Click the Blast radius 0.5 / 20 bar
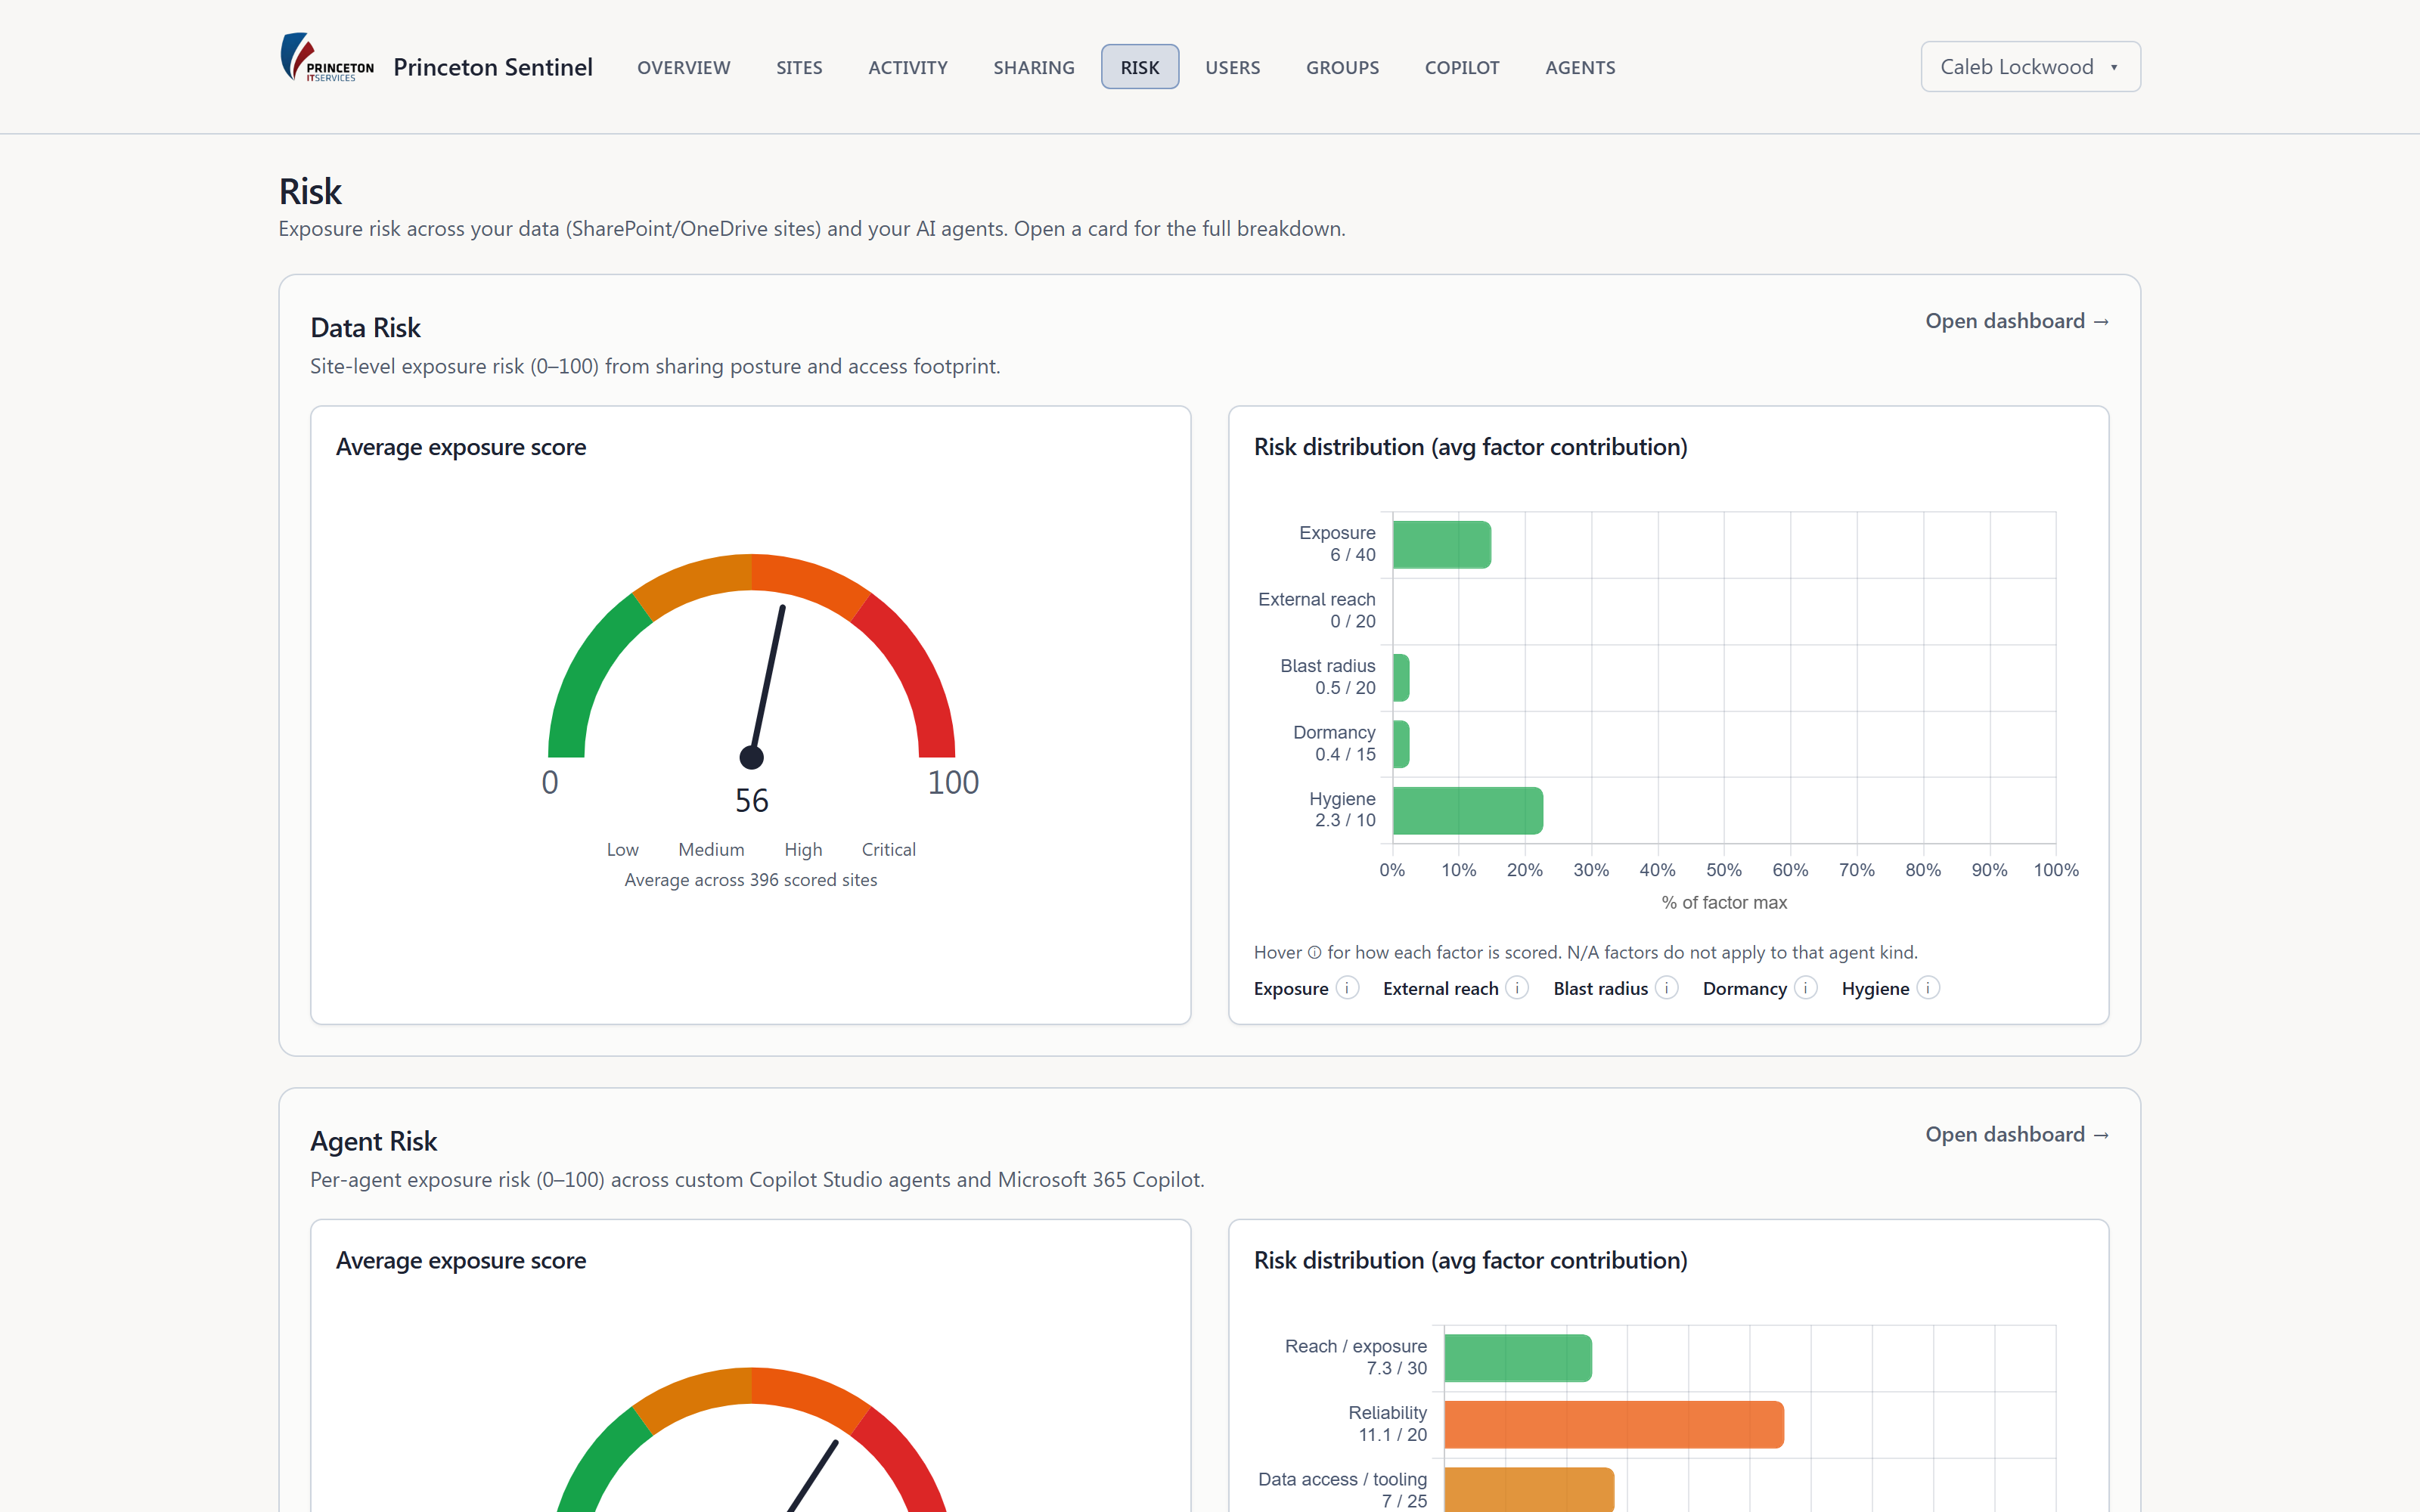The height and width of the screenshot is (1512, 2420). pos(1401,678)
